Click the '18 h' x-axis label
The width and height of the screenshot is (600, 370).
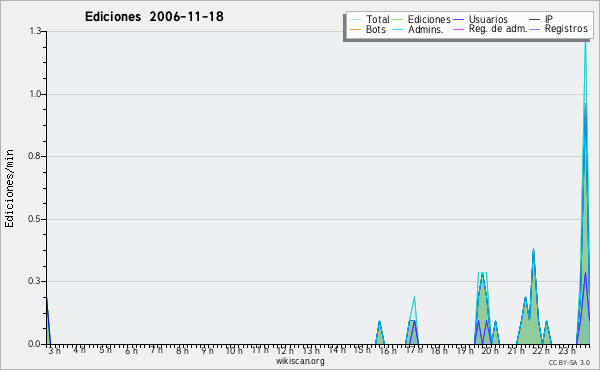[439, 351]
